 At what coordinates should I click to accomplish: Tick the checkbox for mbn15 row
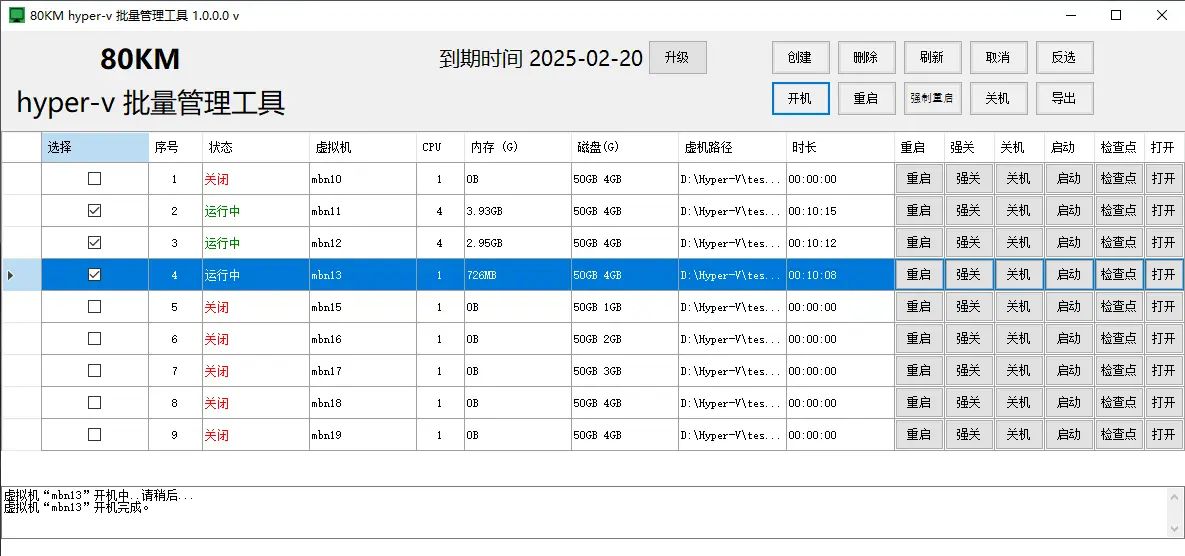pos(94,307)
